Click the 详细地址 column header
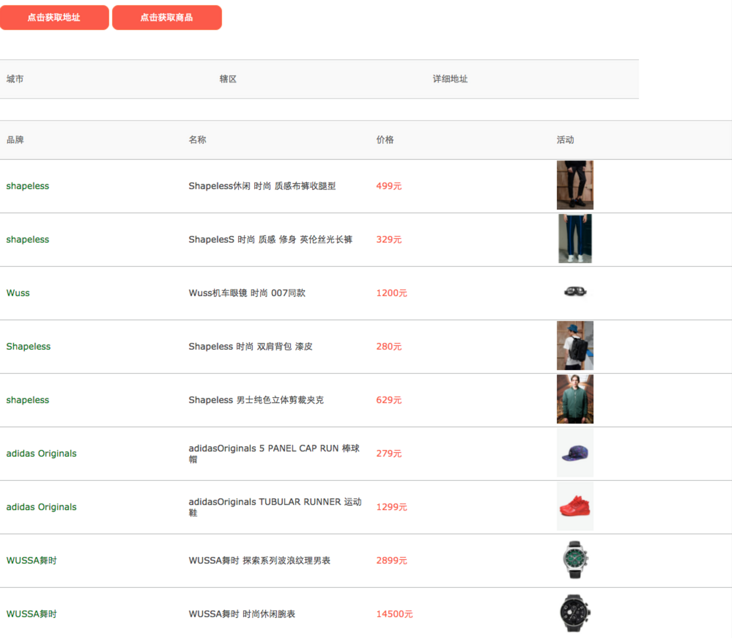This screenshot has height=638, width=732. point(450,79)
